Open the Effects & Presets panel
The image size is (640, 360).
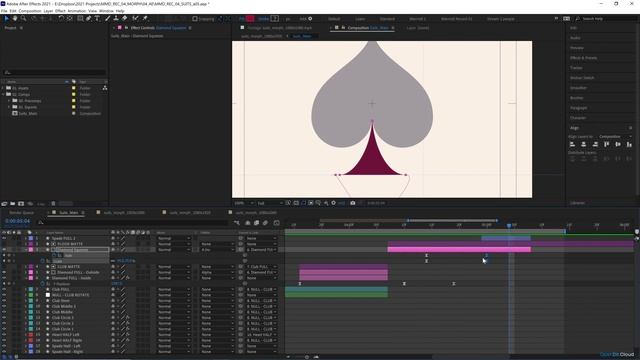584,58
